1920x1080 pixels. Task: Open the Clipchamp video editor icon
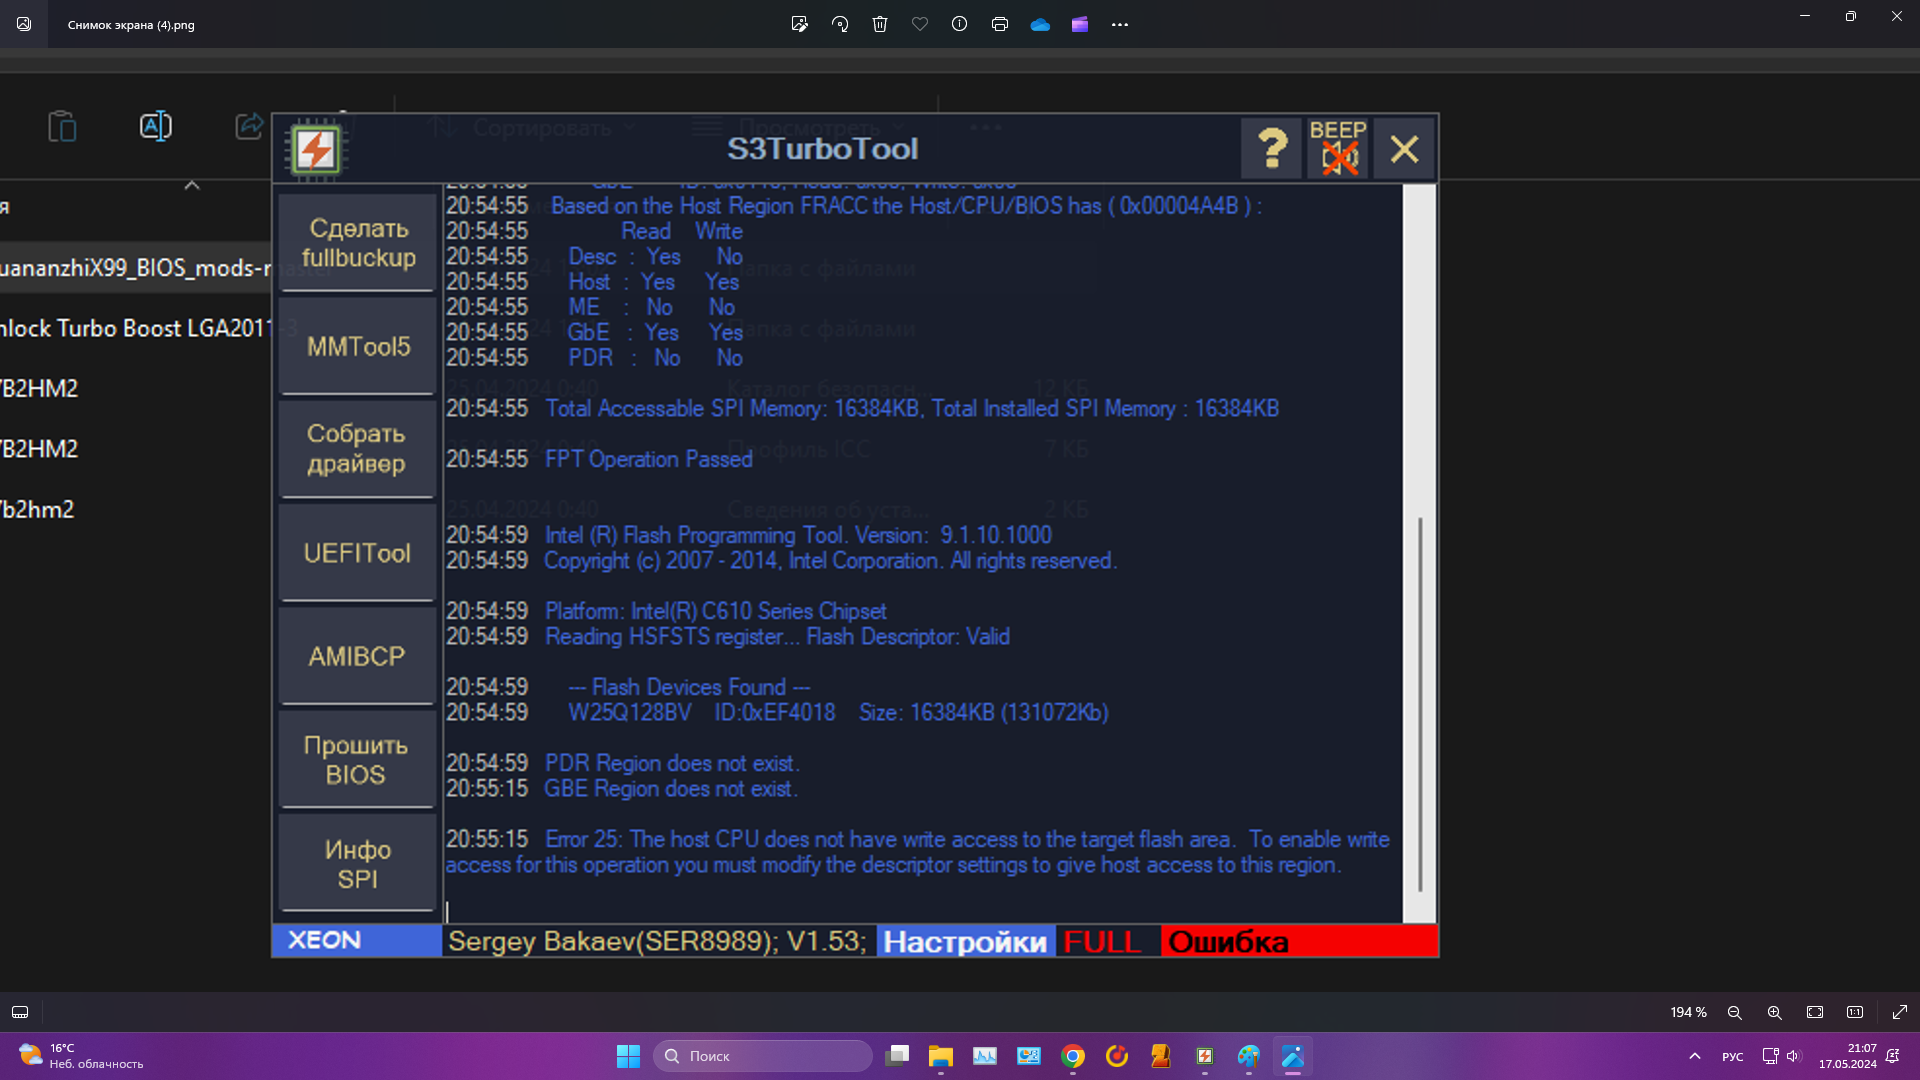[1080, 24]
